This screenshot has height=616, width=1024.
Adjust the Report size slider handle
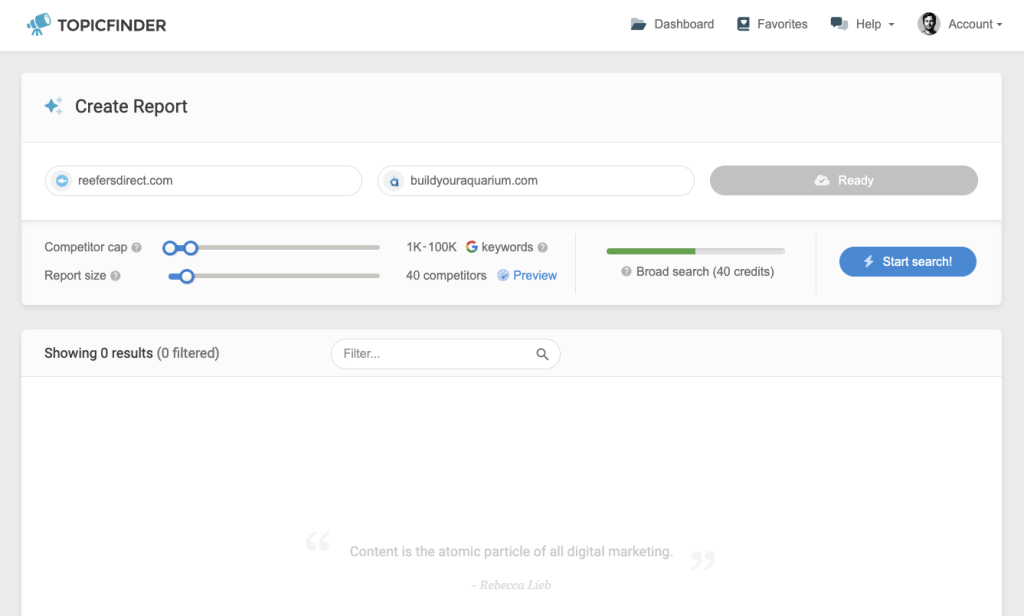[x=187, y=275]
